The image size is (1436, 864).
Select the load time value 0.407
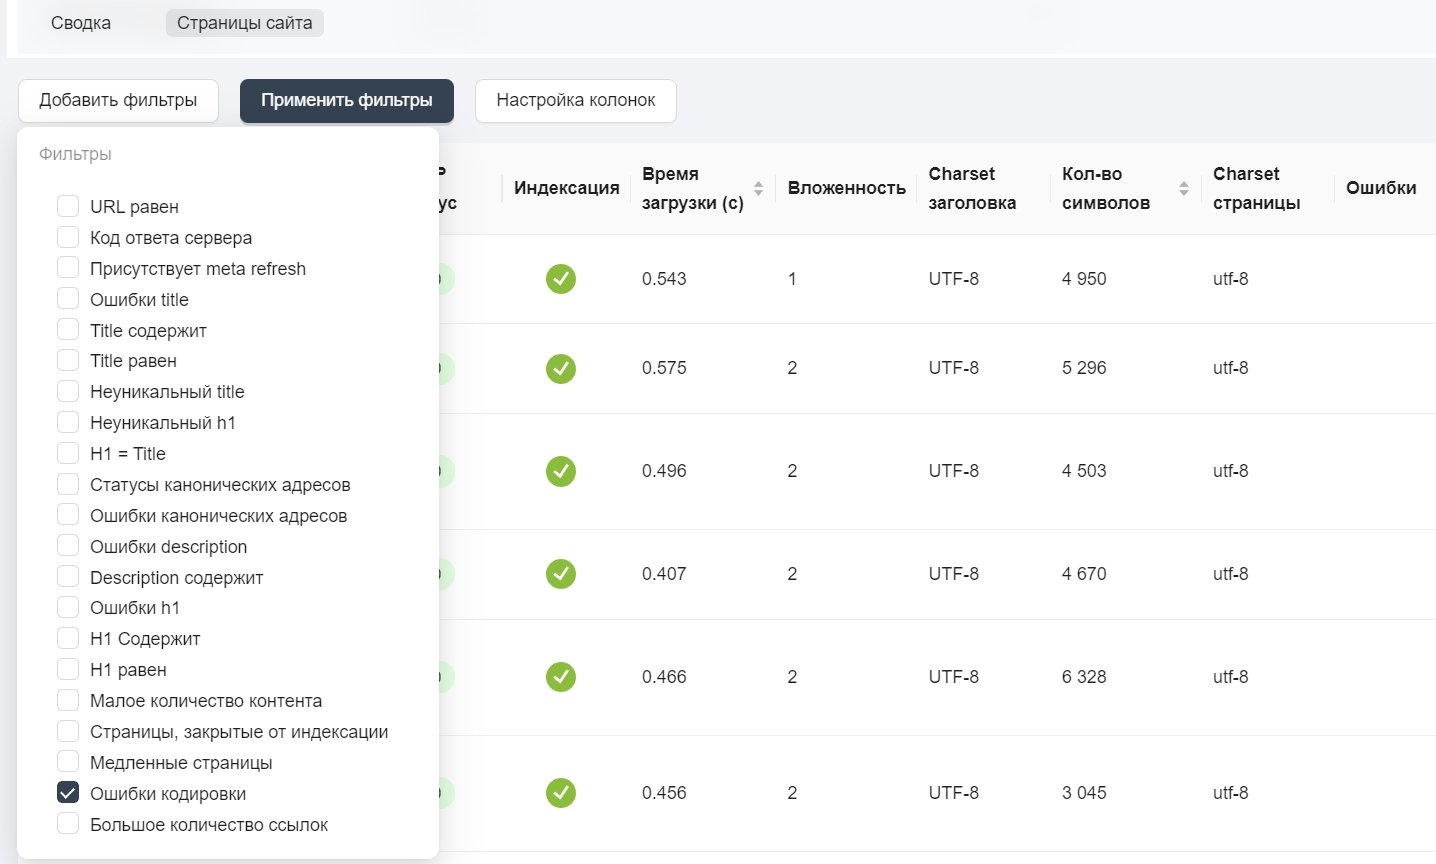[x=664, y=574]
